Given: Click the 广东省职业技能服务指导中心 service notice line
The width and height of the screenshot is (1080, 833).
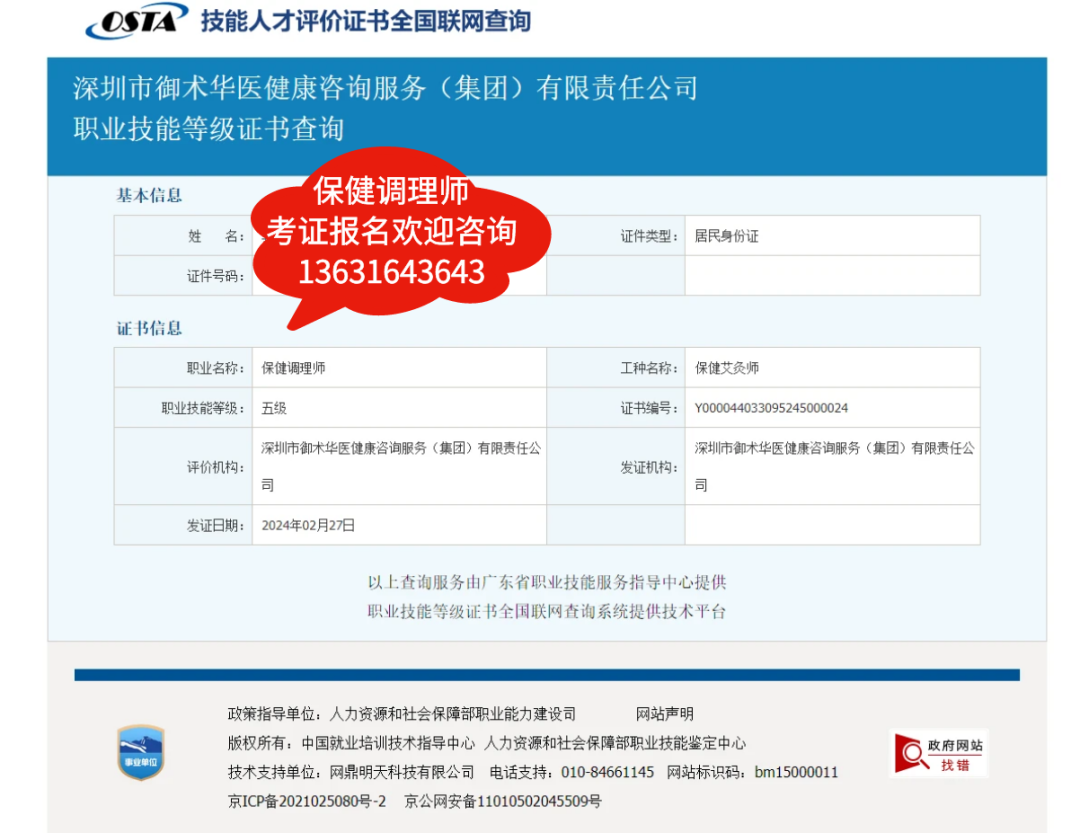Looking at the screenshot, I should coord(547,582).
